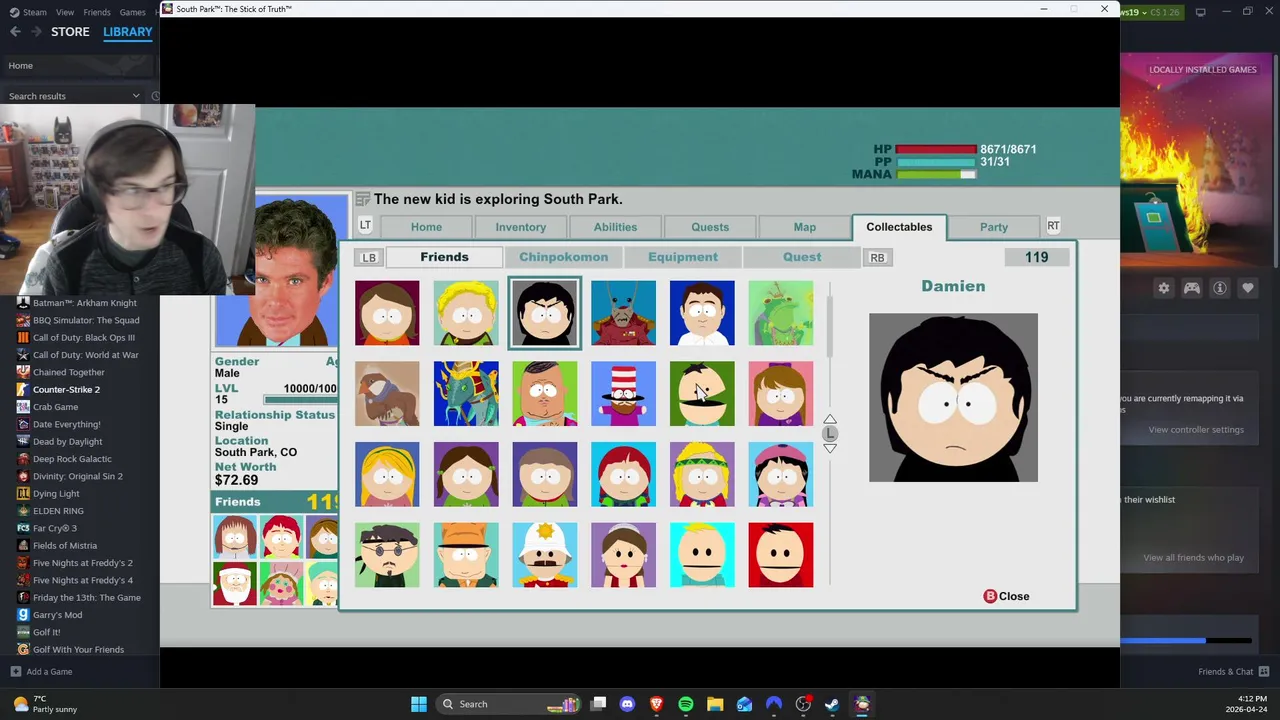This screenshot has width=1280, height=720.
Task: Open Steam Friends & Chat
Action: (x=1234, y=672)
